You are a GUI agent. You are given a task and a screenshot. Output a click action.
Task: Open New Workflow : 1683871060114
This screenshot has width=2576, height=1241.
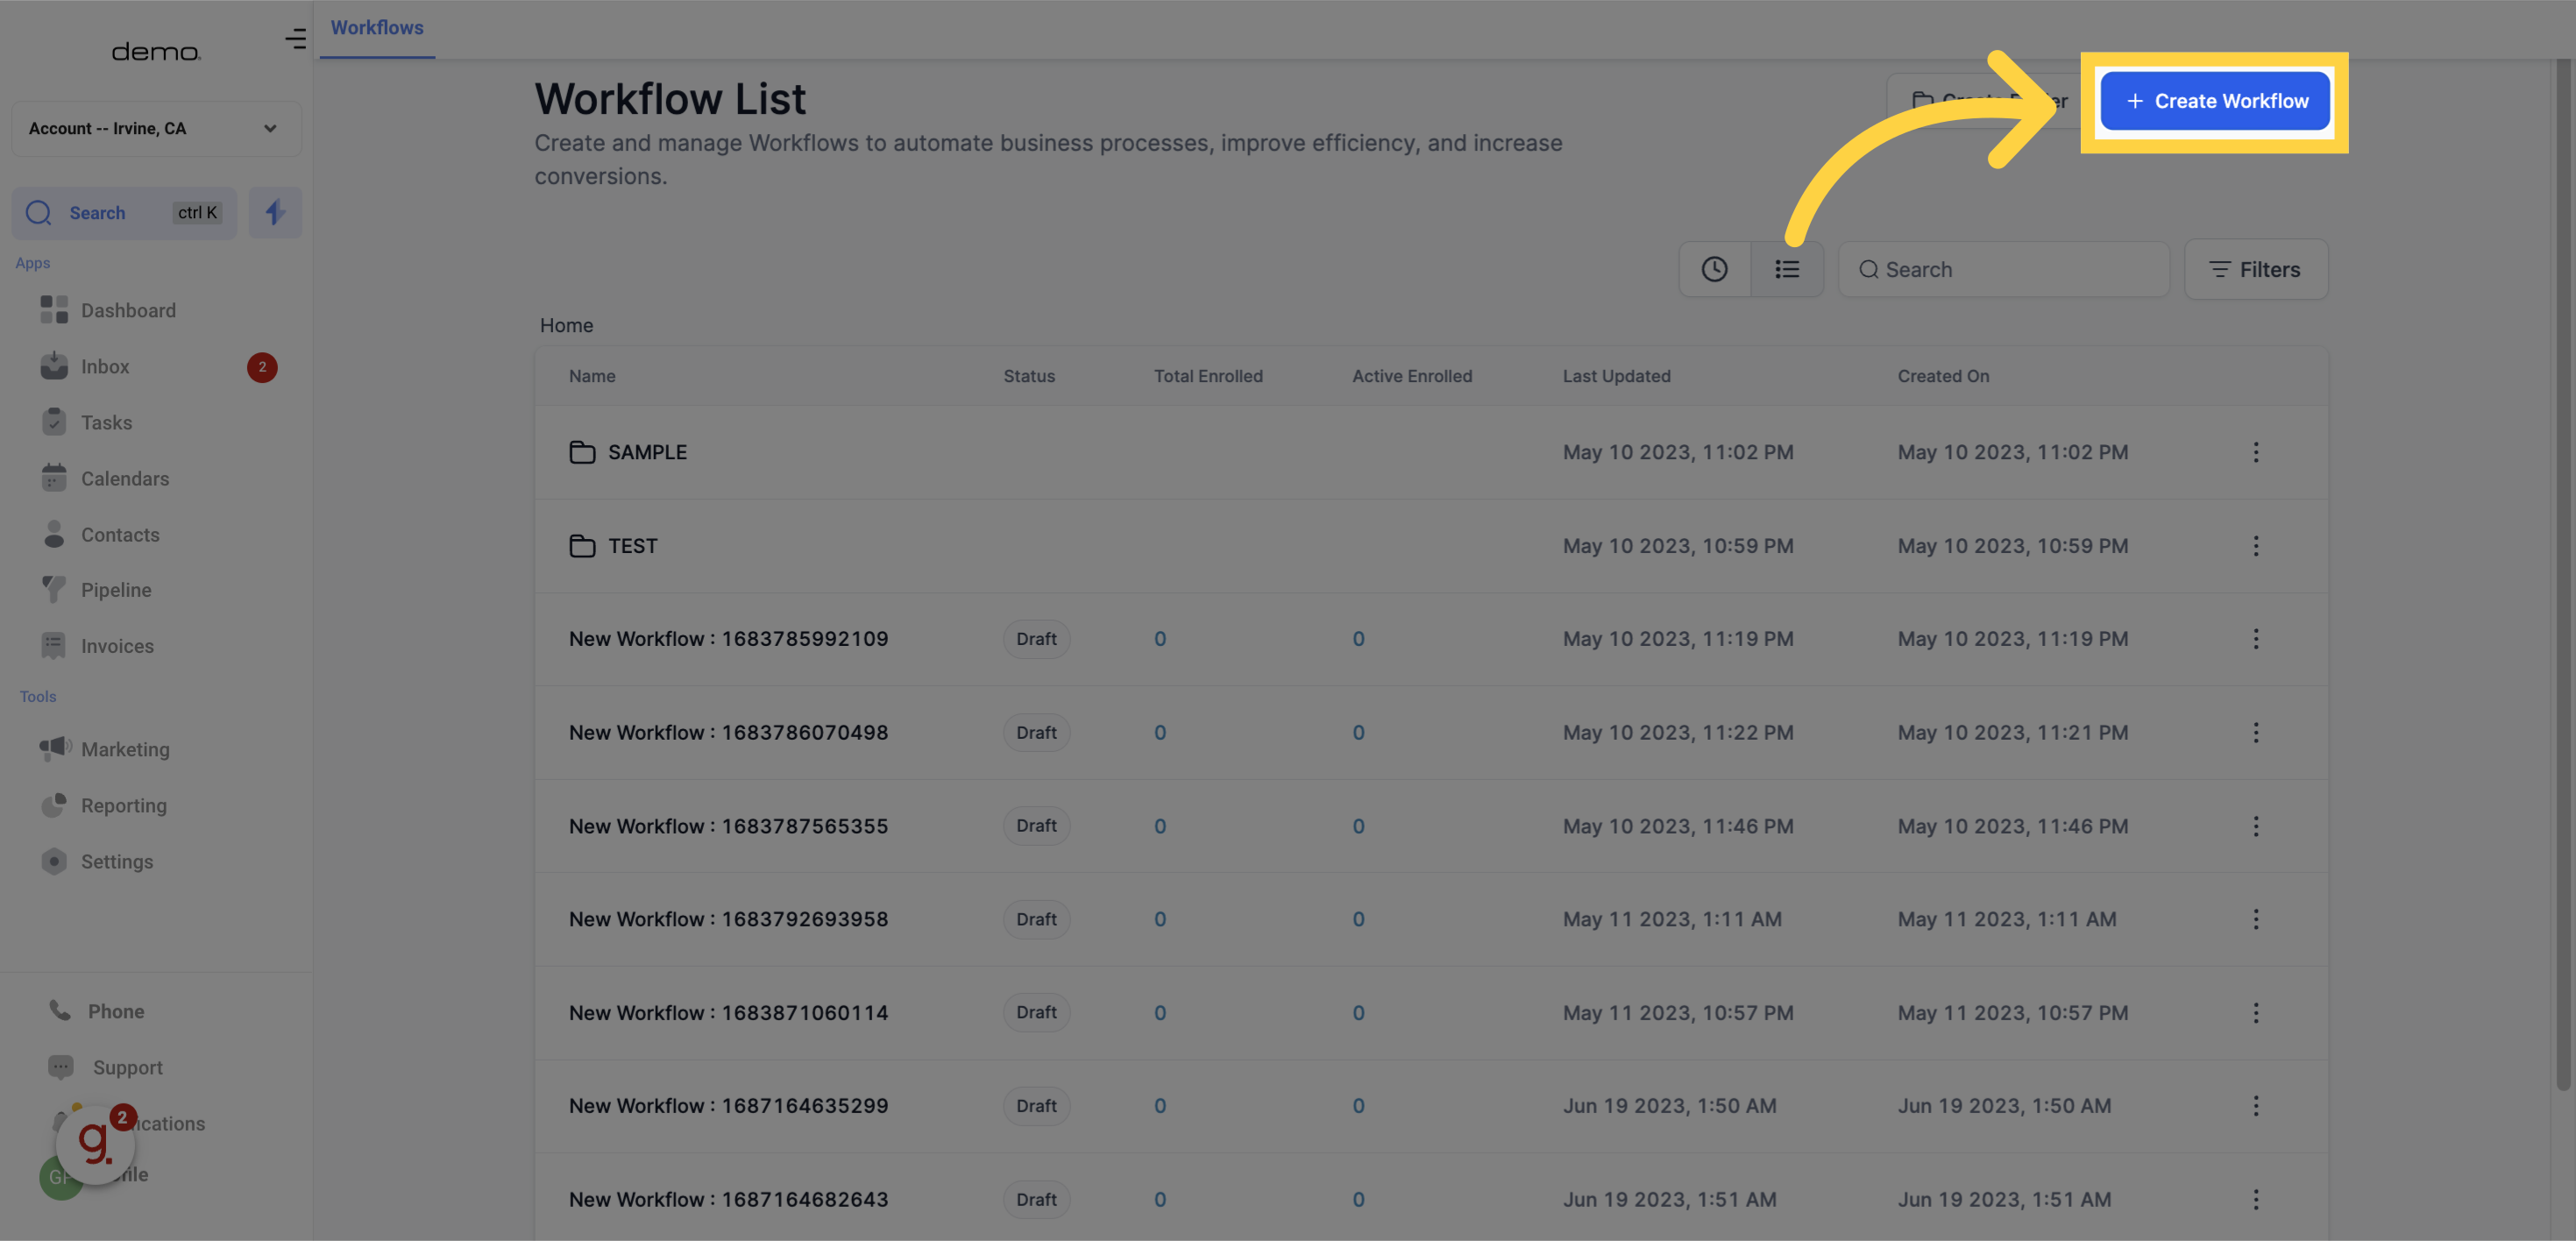click(728, 1013)
